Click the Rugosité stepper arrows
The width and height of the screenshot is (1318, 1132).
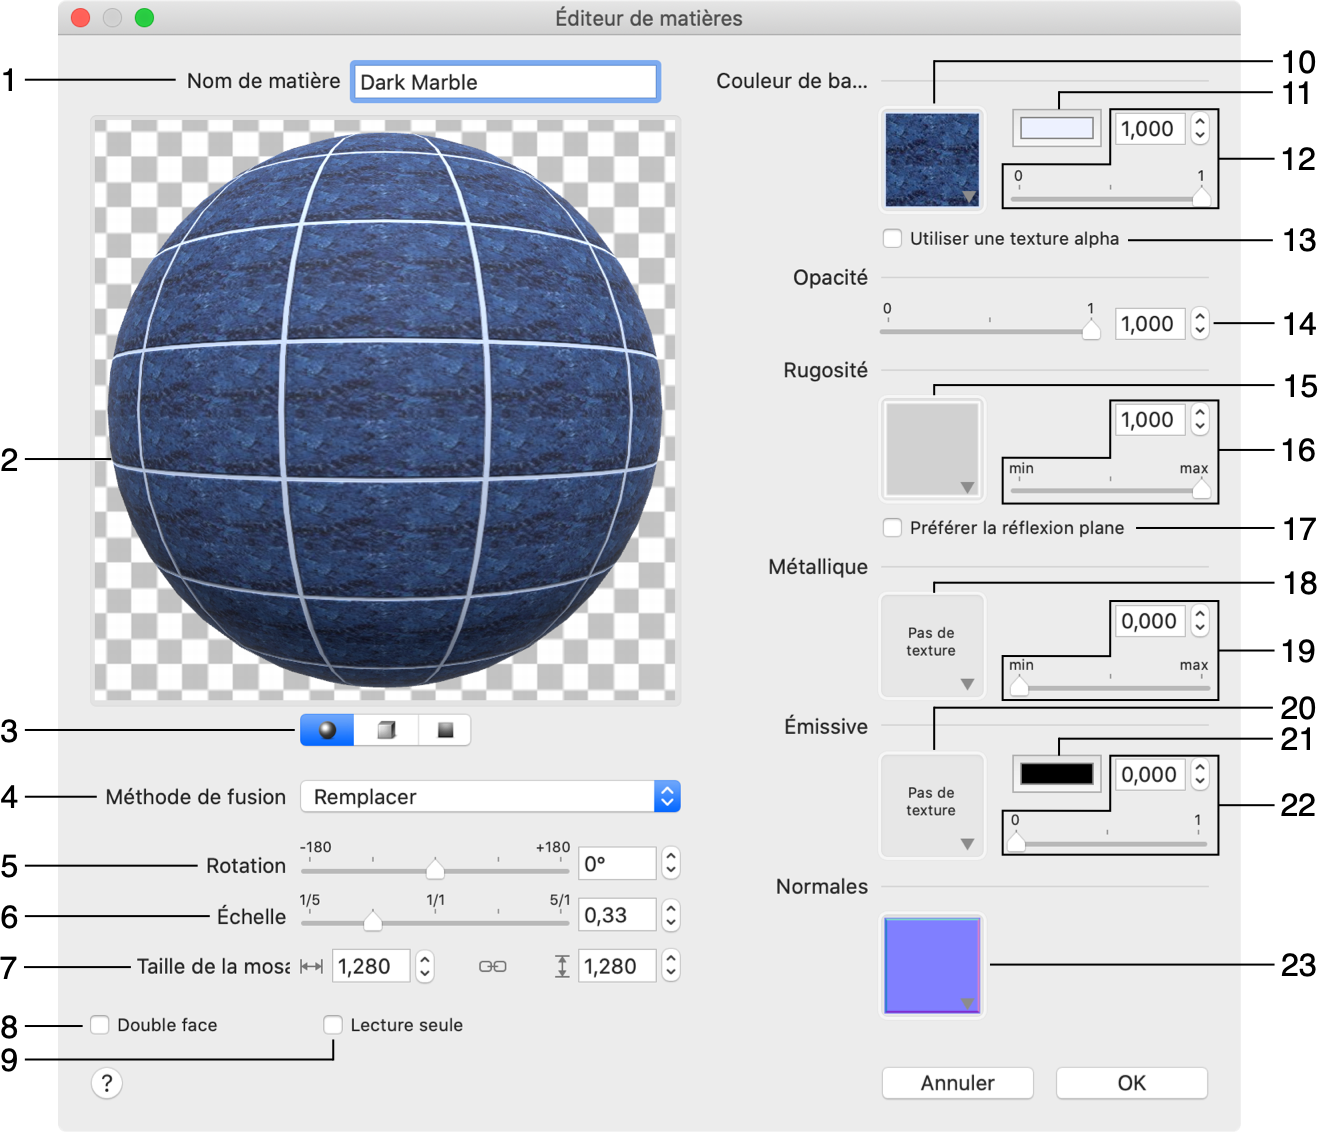(x=1200, y=419)
